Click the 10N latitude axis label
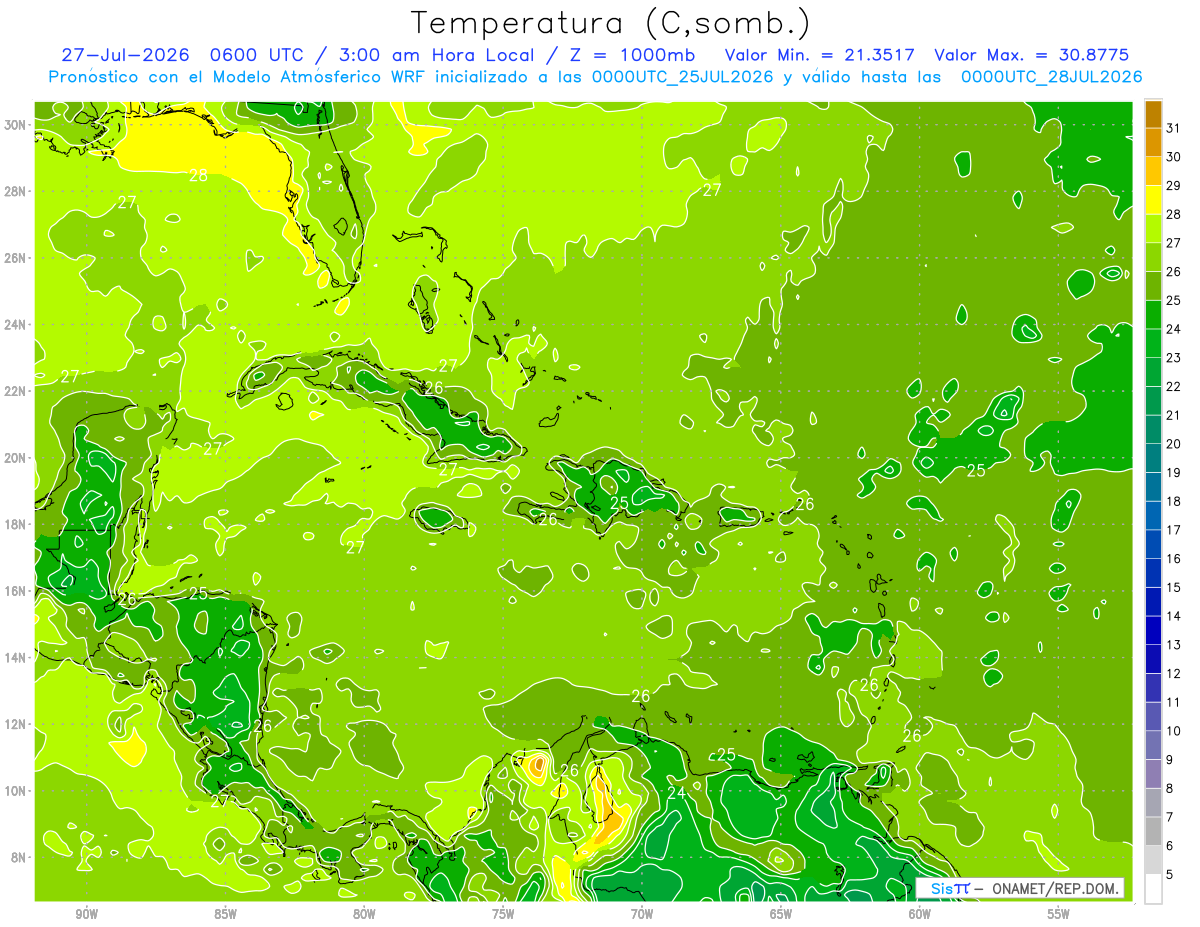 pos(17,791)
